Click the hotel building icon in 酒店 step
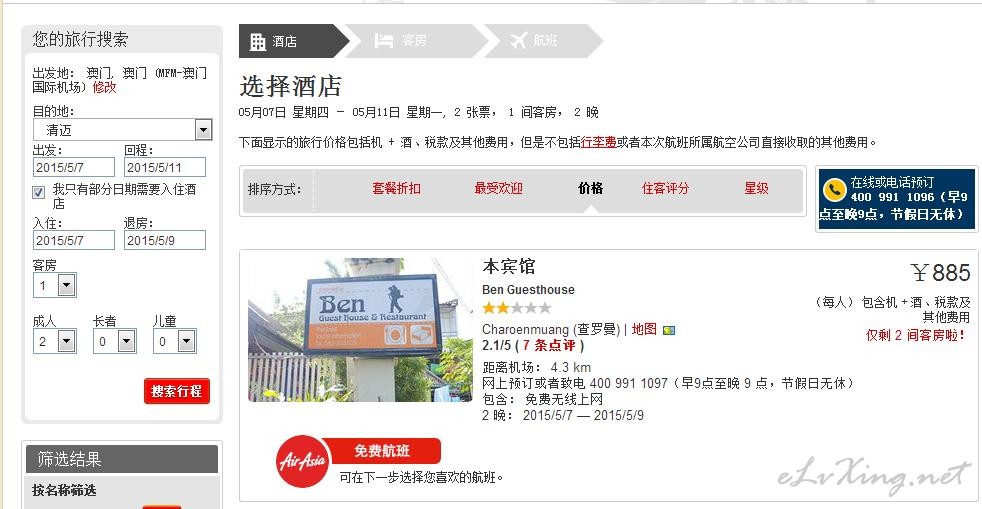 (x=257, y=41)
